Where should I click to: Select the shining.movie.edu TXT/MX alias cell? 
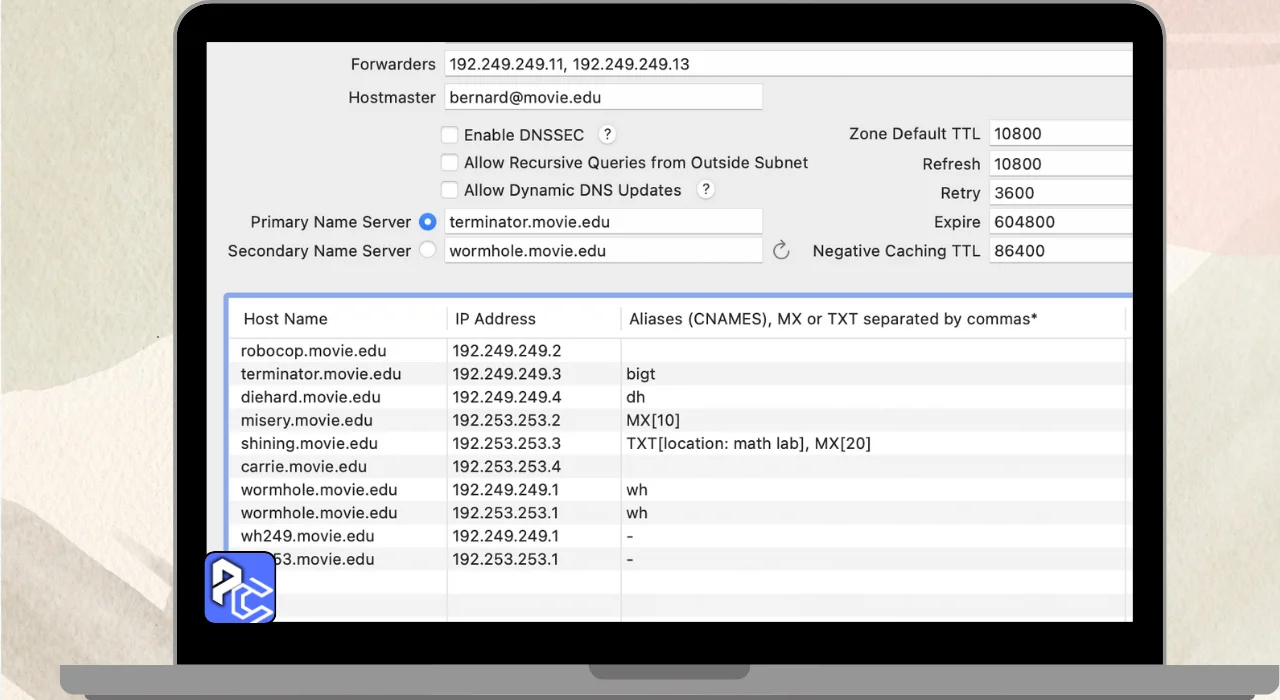click(749, 443)
